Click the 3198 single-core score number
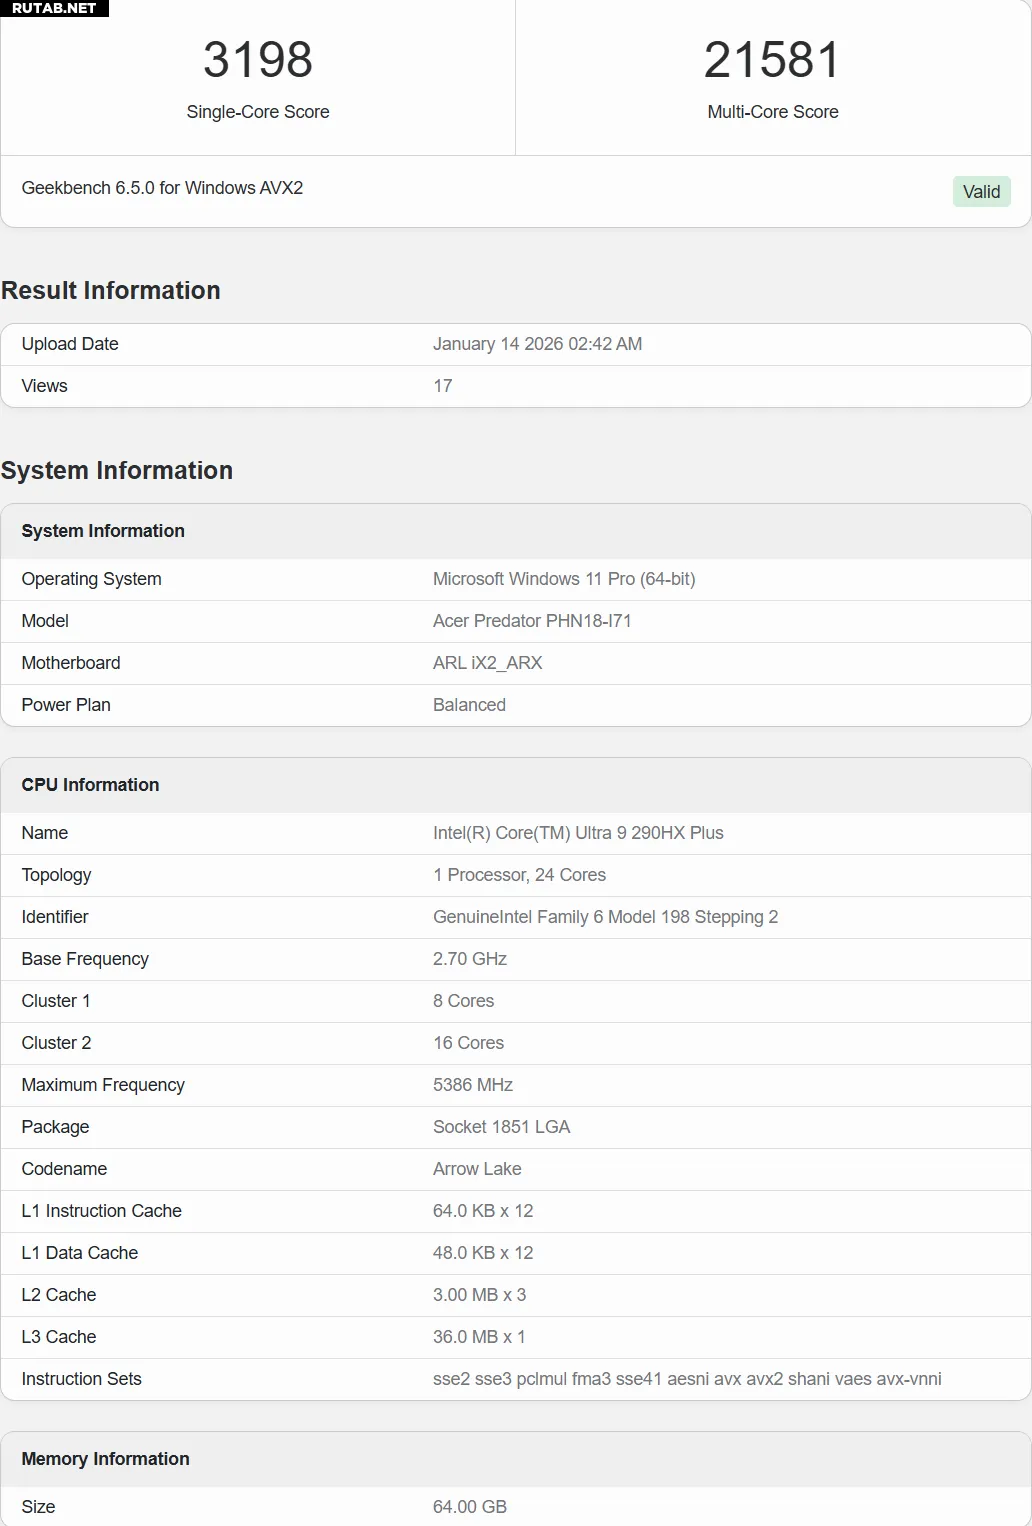This screenshot has width=1032, height=1526. tap(258, 60)
